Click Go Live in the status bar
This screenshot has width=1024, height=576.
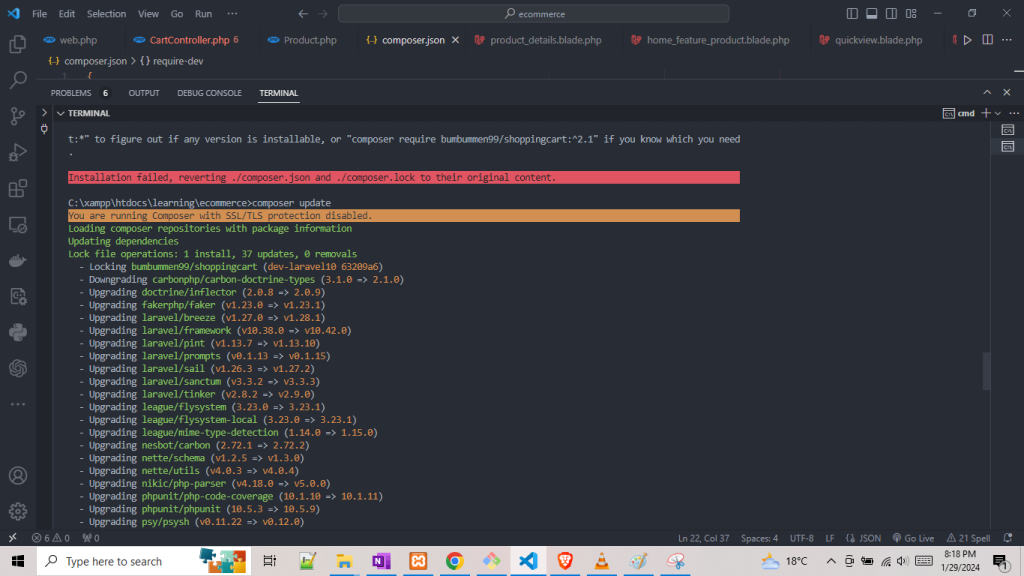point(914,538)
